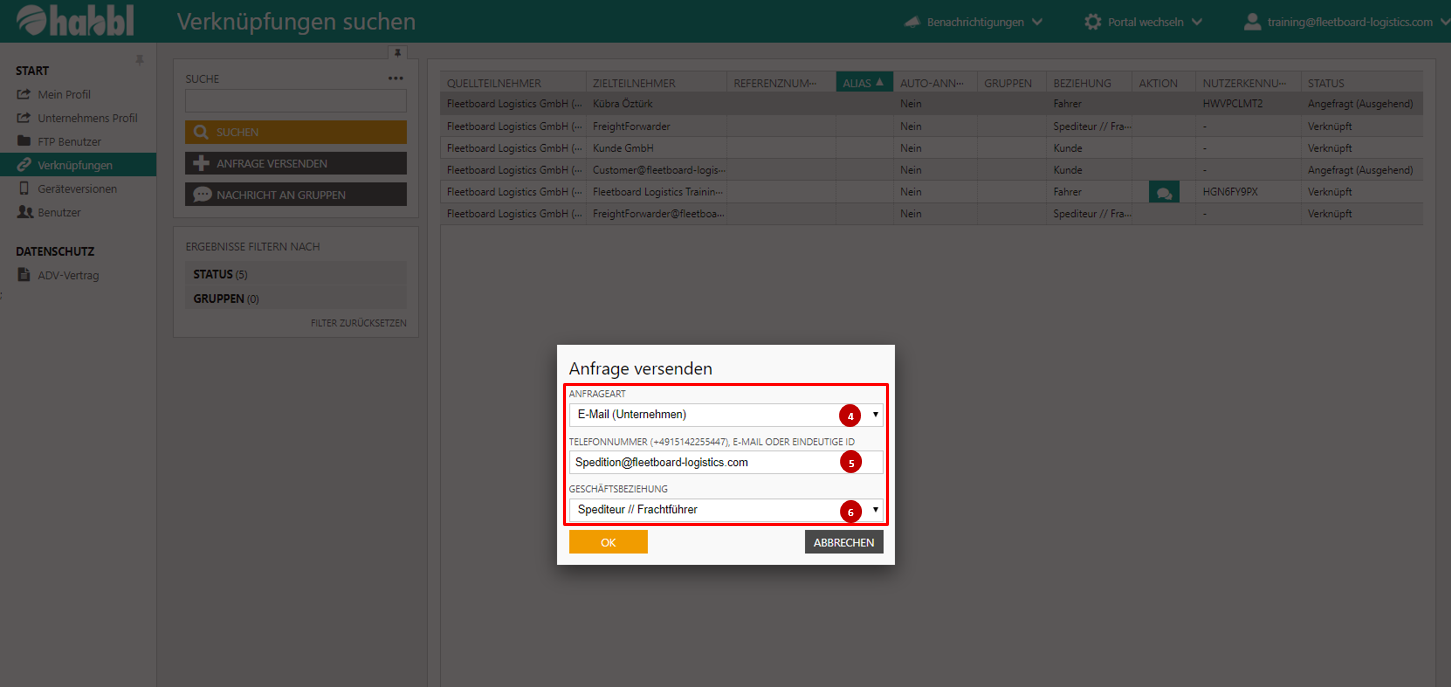
Task: Expand the Benachrichtigungen menu
Action: (x=973, y=22)
